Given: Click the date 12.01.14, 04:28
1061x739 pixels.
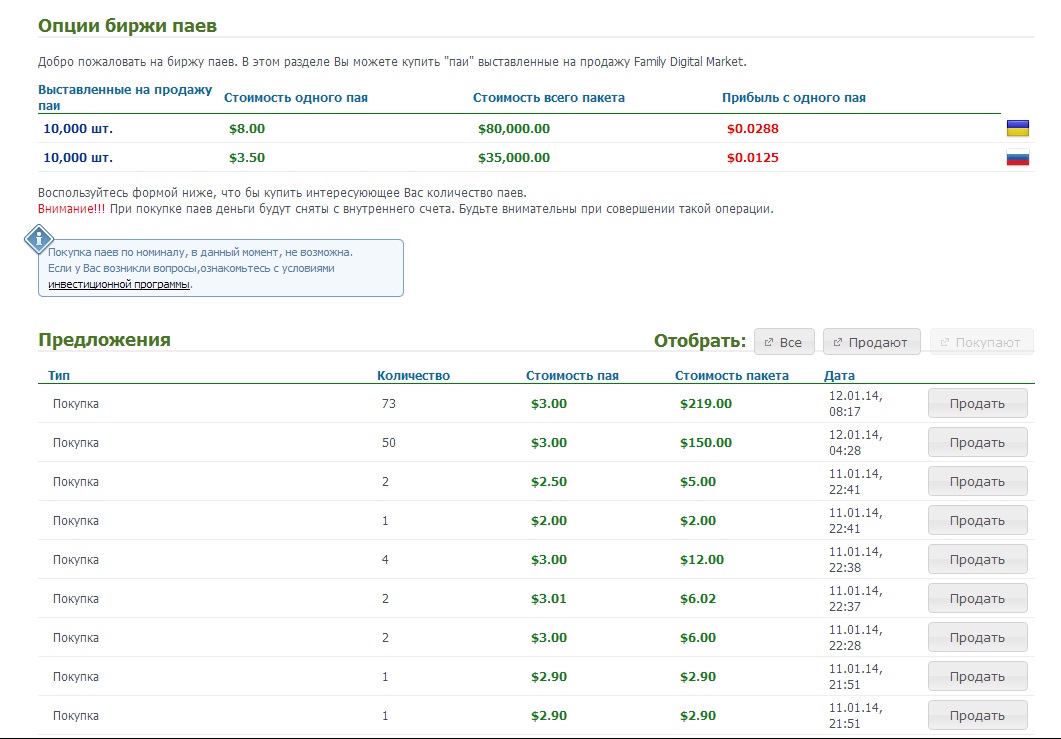Looking at the screenshot, I should [x=855, y=443].
